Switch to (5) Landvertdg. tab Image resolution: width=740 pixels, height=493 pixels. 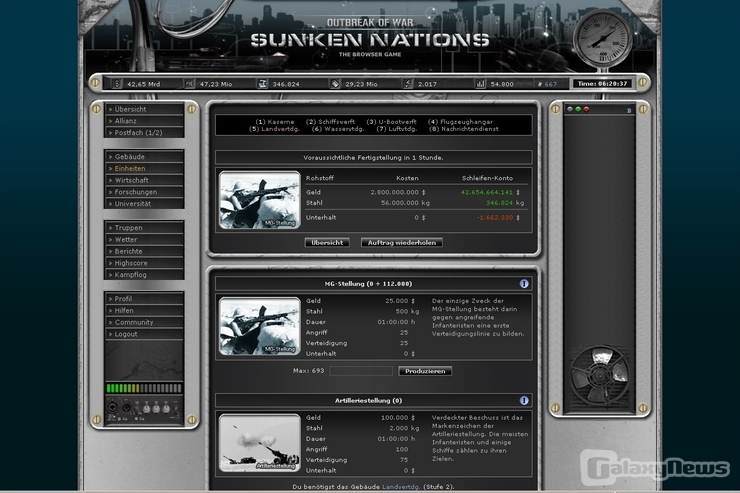(x=274, y=129)
